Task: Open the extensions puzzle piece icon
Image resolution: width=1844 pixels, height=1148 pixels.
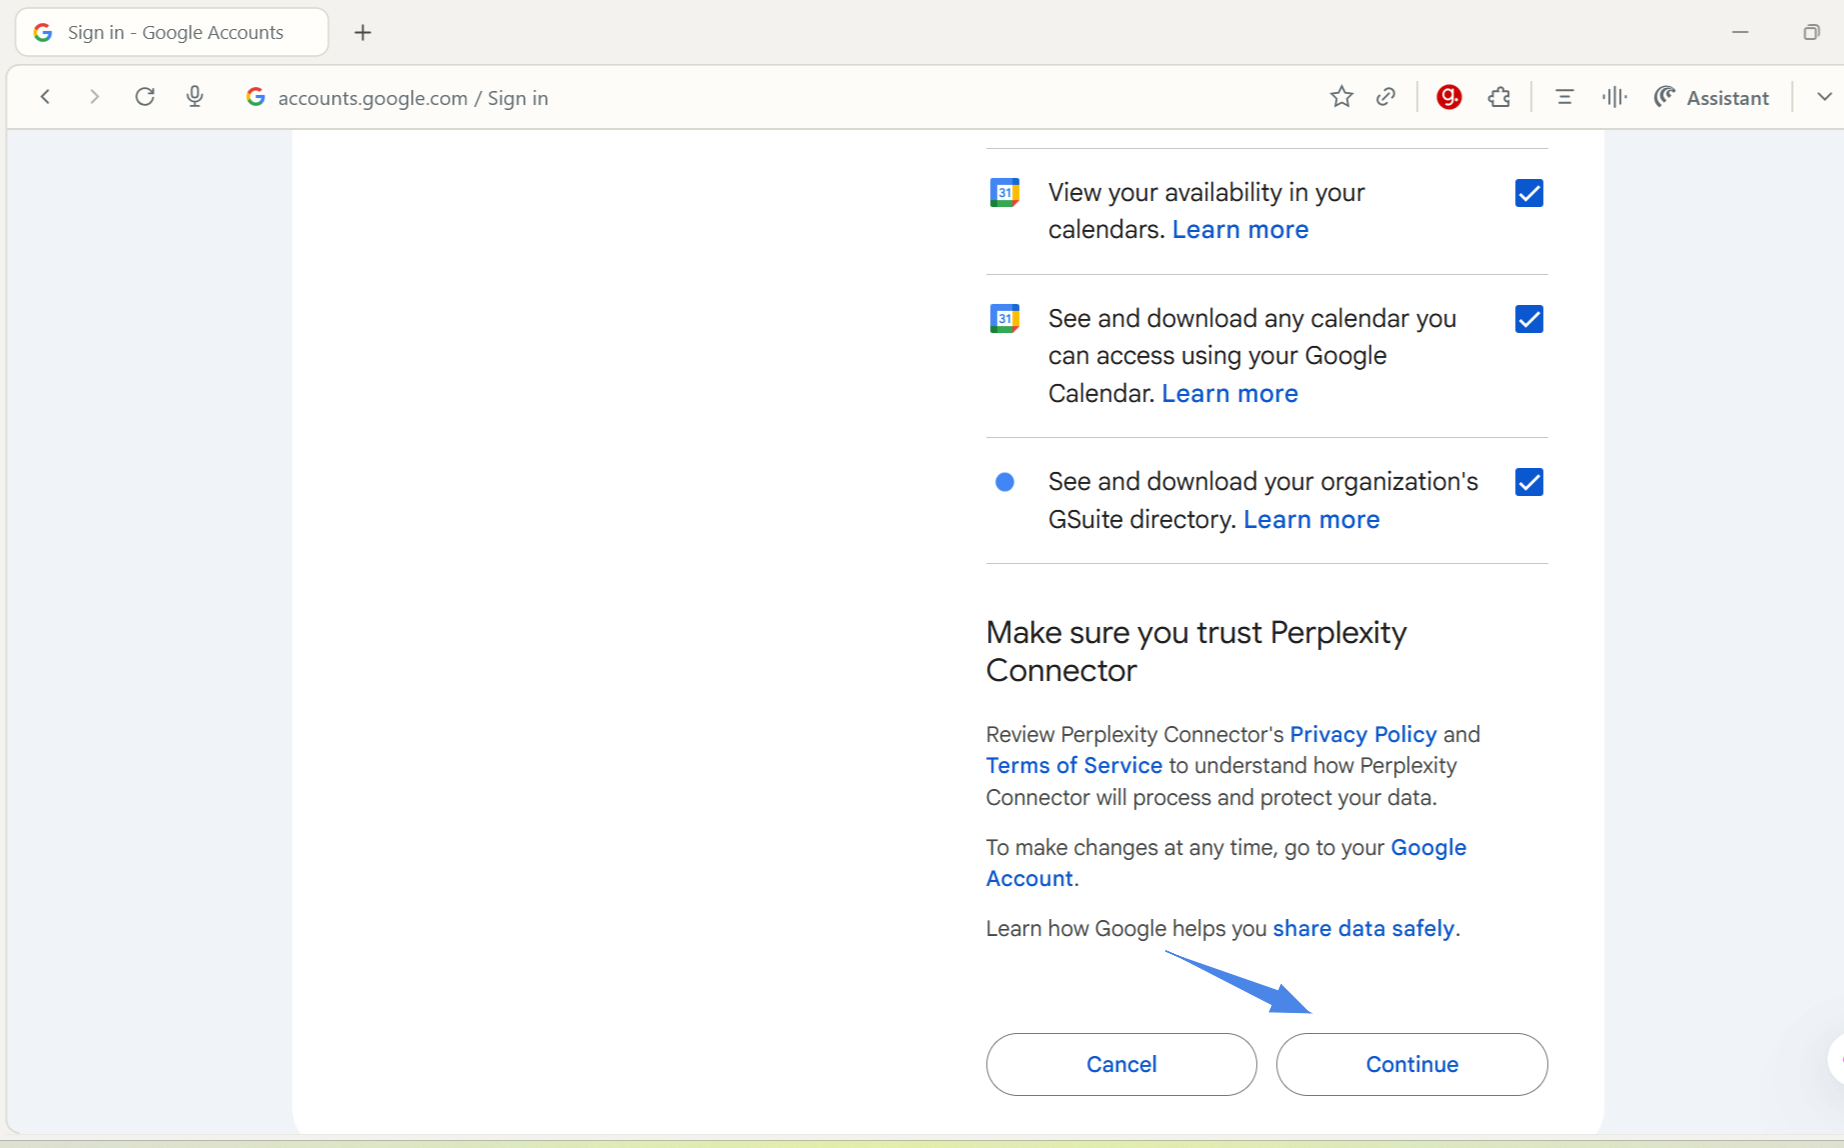Action: (1499, 97)
